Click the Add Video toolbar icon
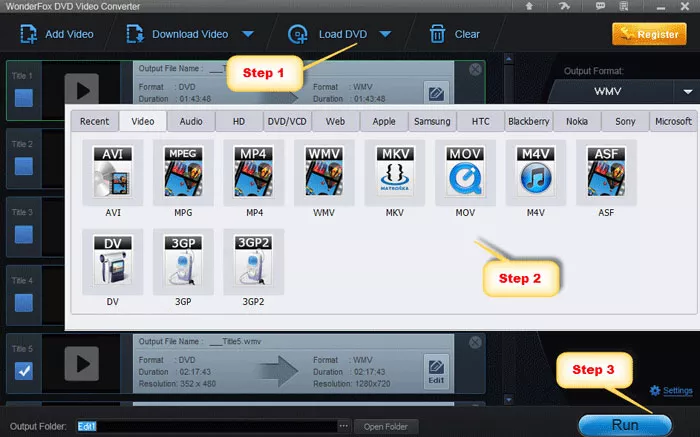This screenshot has height=437, width=700. click(x=29, y=34)
